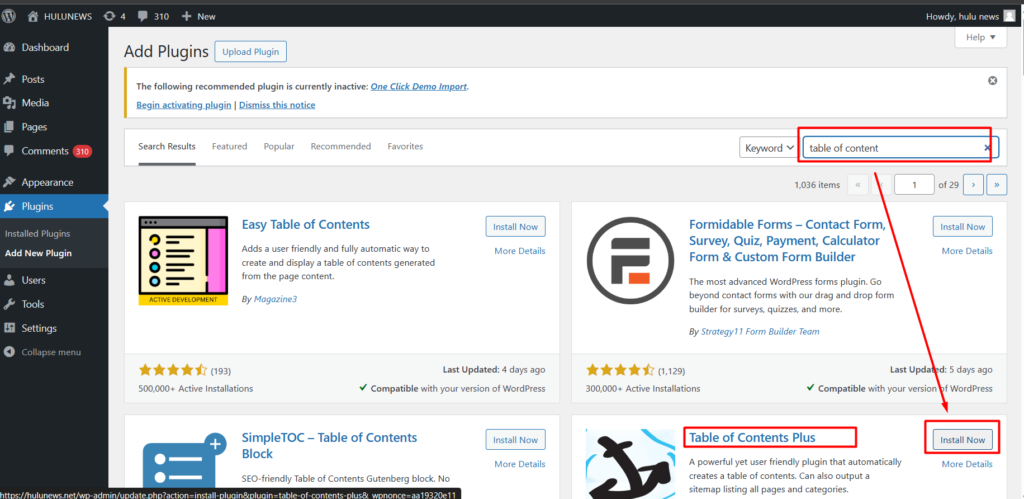This screenshot has height=499, width=1024.
Task: Expand the Help panel
Action: click(x=981, y=38)
